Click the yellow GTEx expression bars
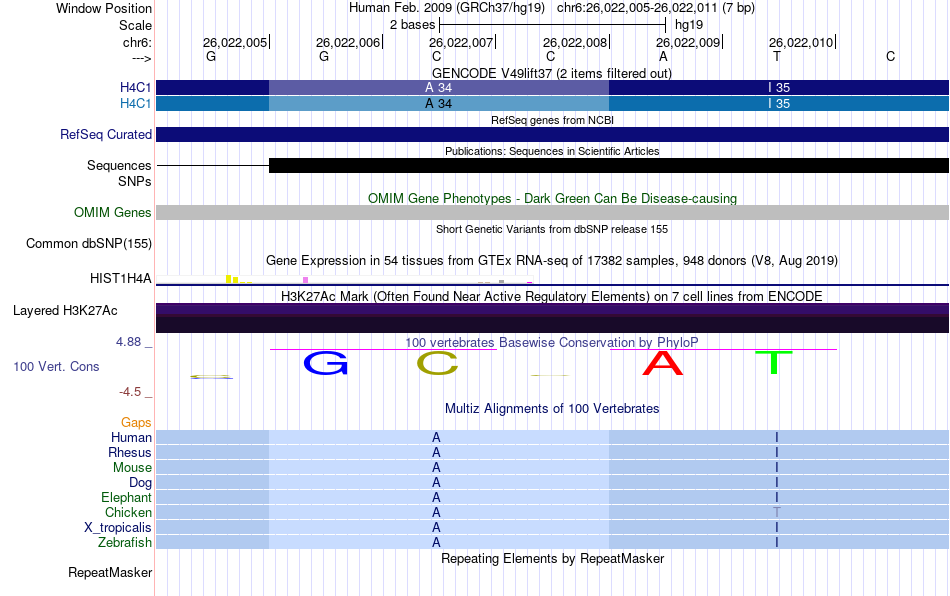Image resolution: width=950 pixels, height=596 pixels. [x=239, y=279]
